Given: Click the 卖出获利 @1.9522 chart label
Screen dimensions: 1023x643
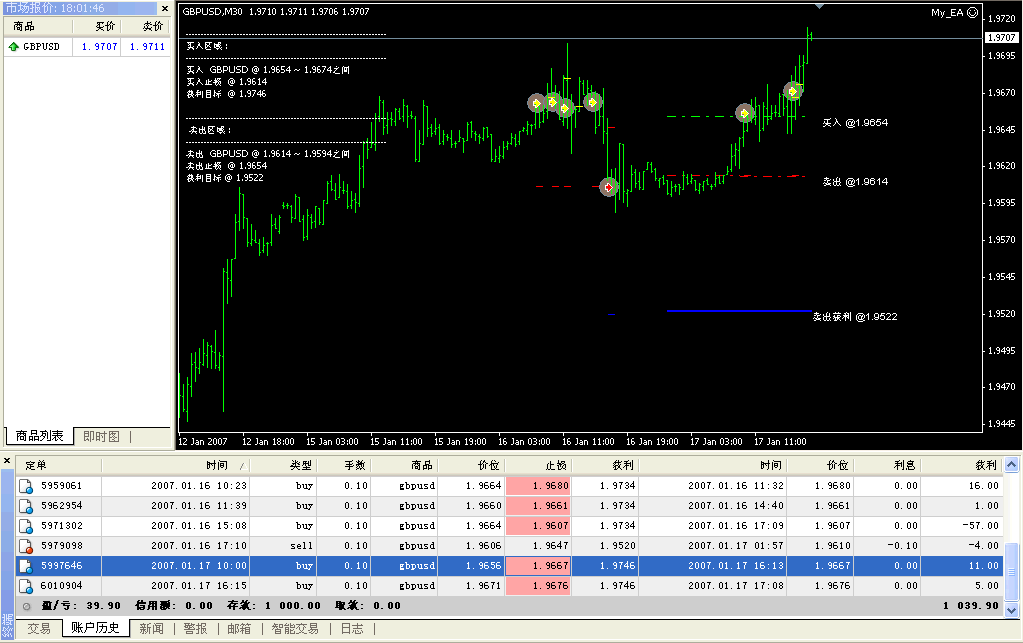Looking at the screenshot, I should coord(855,317).
